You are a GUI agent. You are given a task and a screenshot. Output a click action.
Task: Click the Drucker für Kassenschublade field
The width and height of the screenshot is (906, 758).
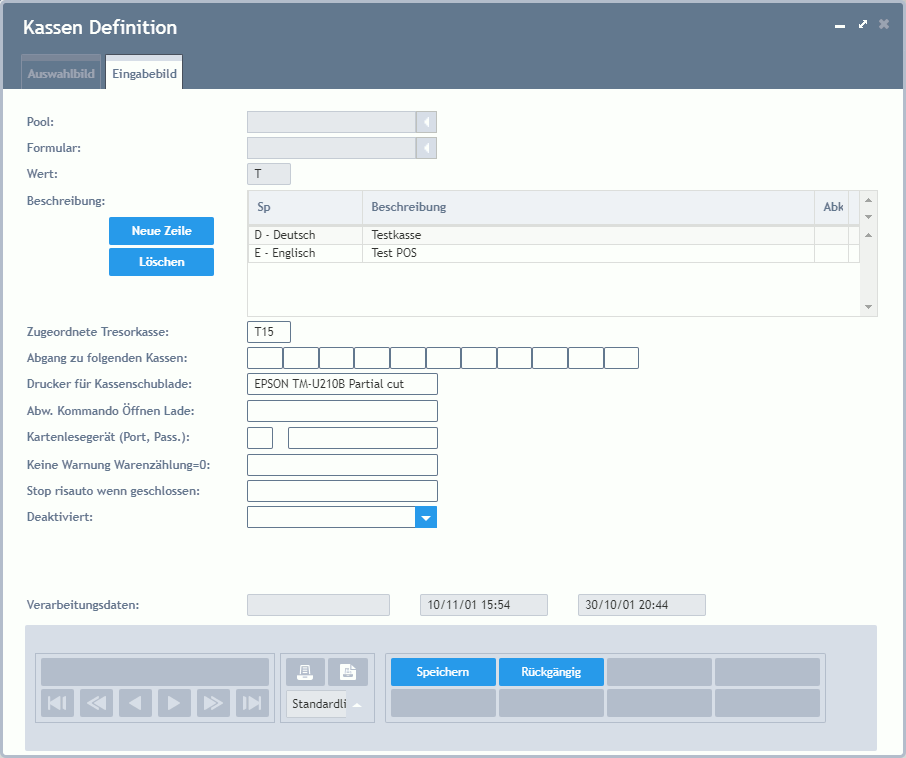(342, 384)
